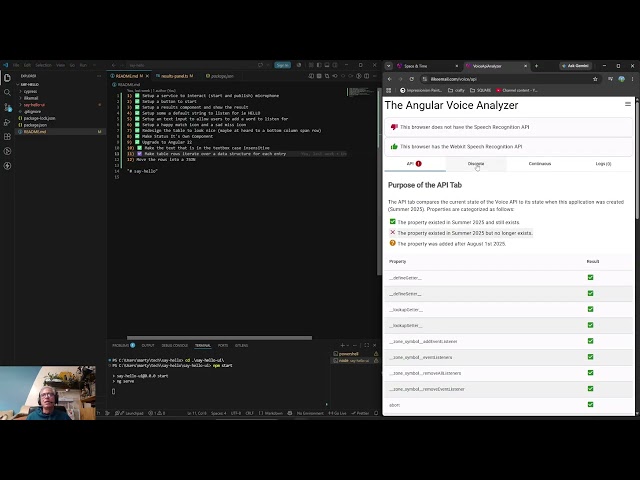Viewport: 640px width, 480px height.
Task: Toggle checkbox for 'Make Status It's Own Component'
Action: tap(138, 136)
